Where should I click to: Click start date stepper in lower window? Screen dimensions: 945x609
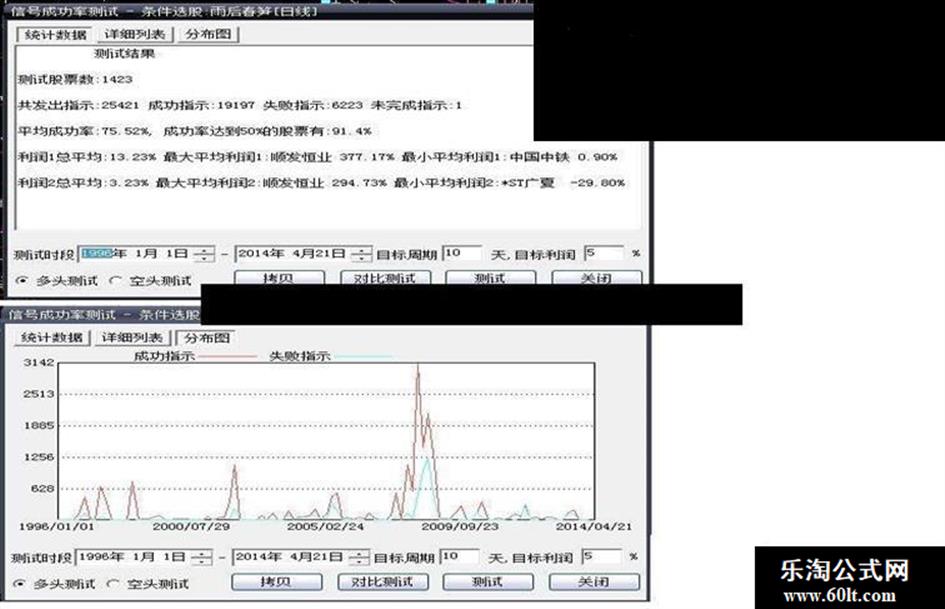point(202,557)
